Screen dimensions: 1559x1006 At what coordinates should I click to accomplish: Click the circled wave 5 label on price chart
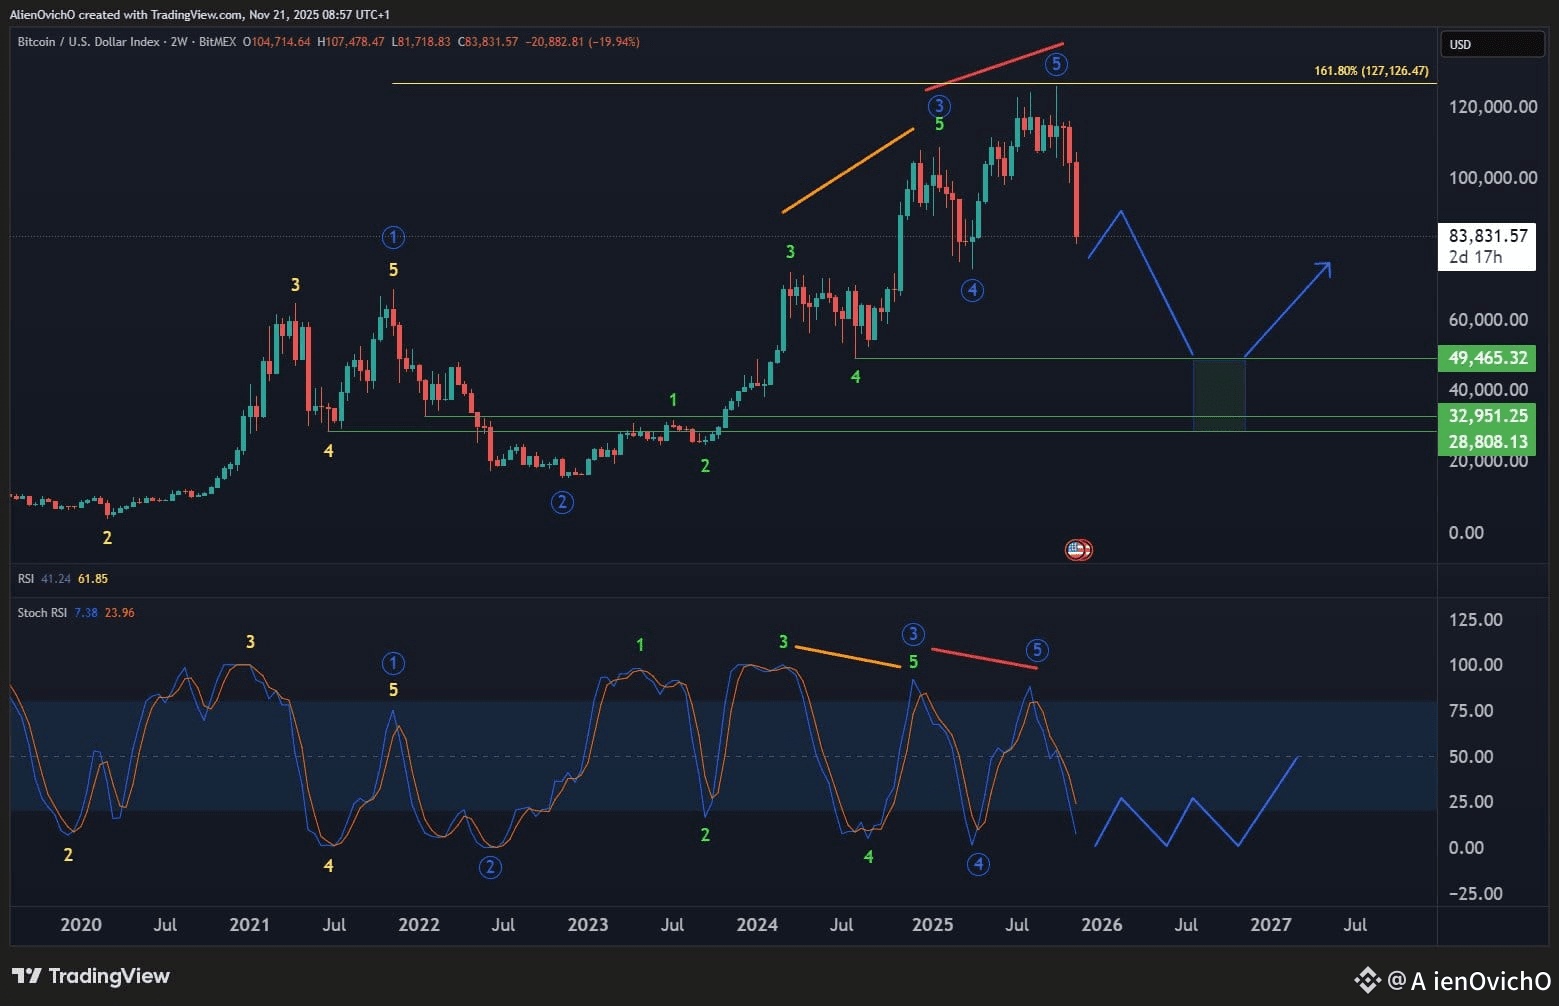point(1056,65)
